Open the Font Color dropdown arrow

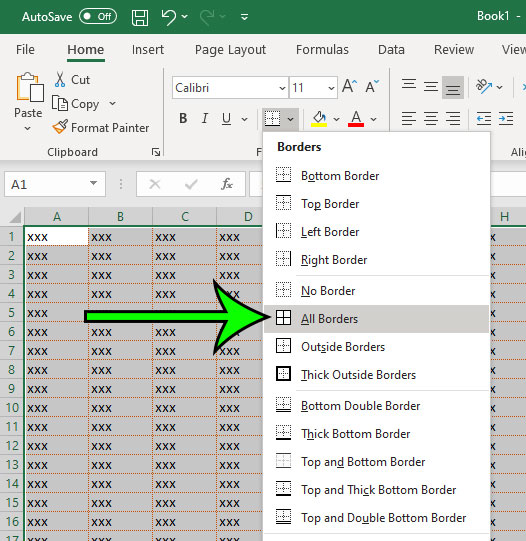pos(373,119)
